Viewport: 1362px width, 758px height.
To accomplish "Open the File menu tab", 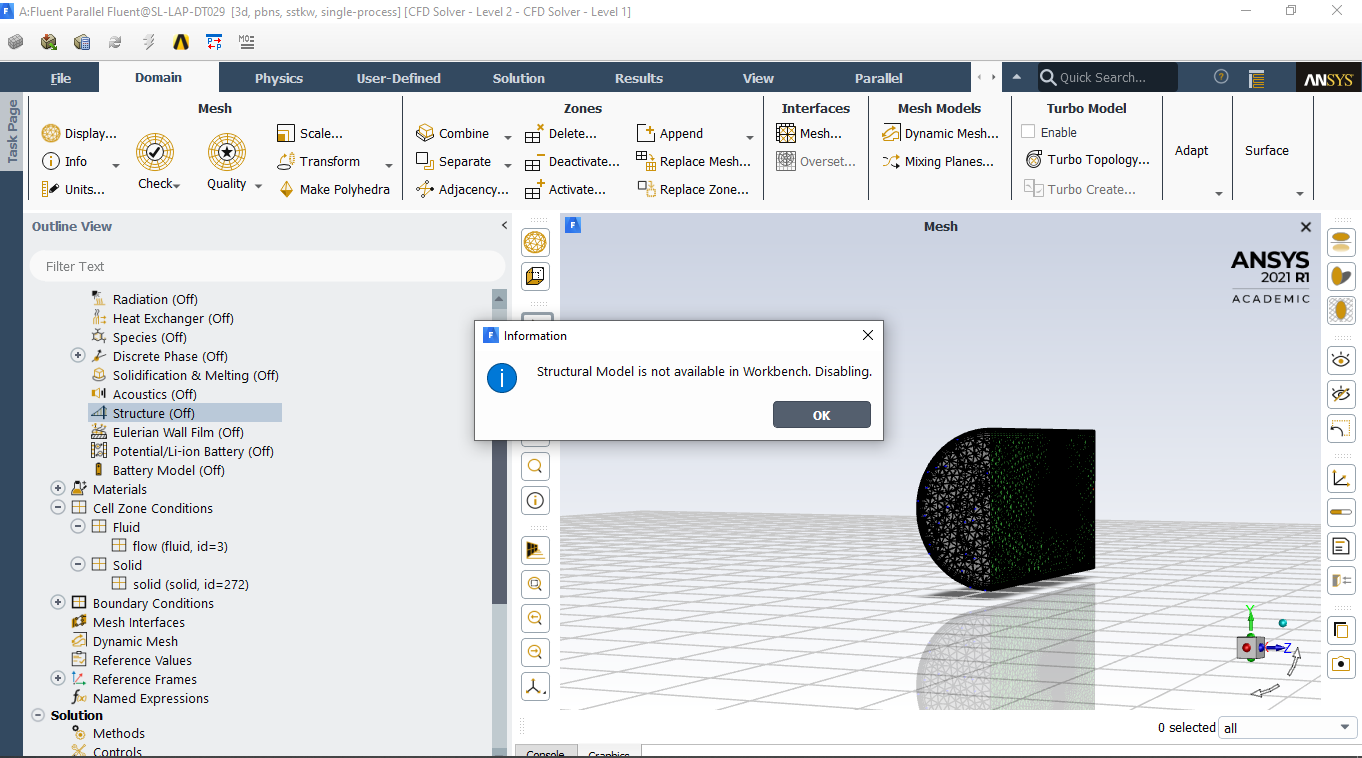I will click(x=61, y=78).
